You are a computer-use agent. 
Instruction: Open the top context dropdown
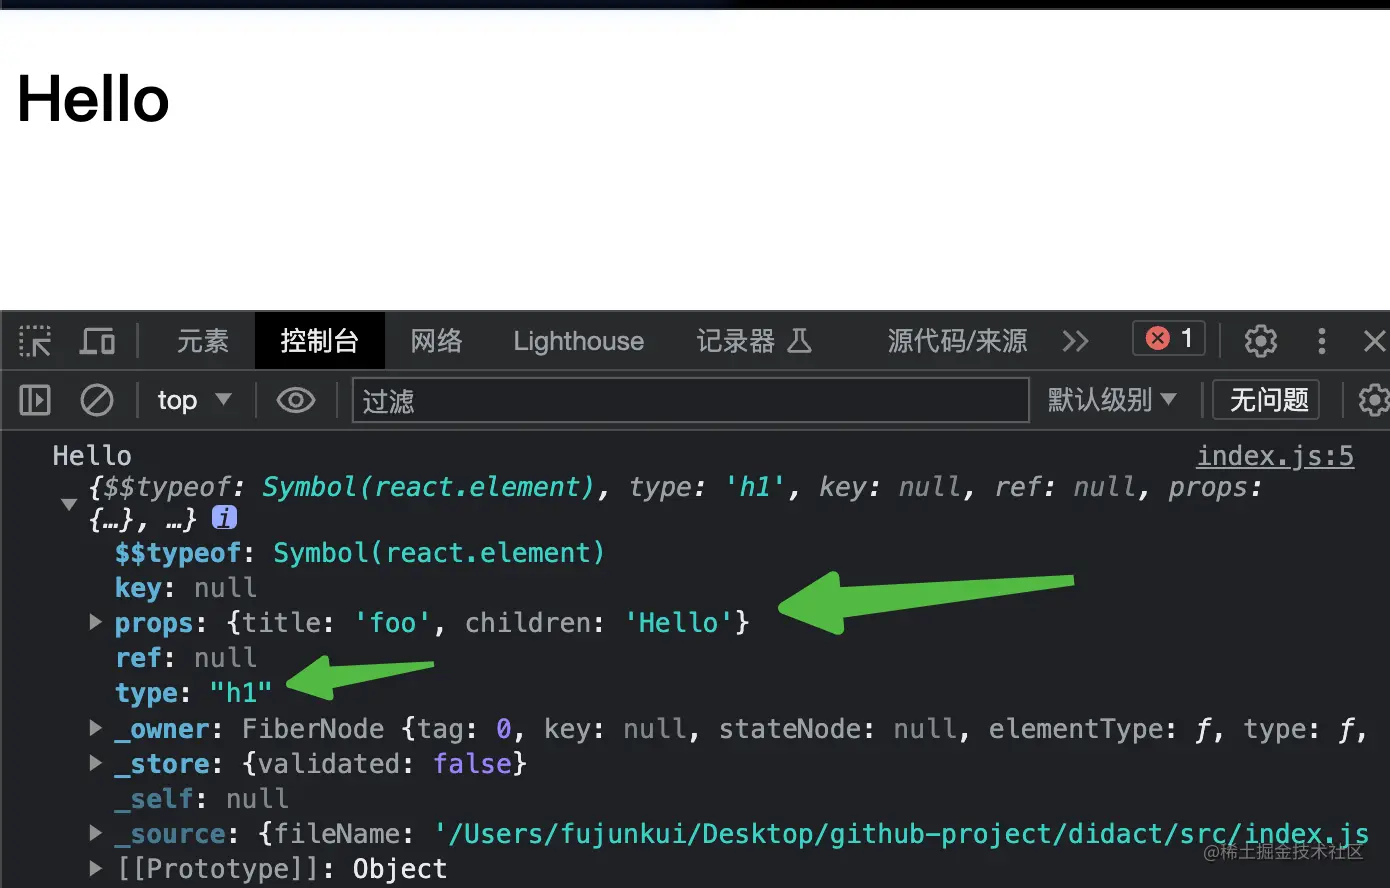click(194, 401)
